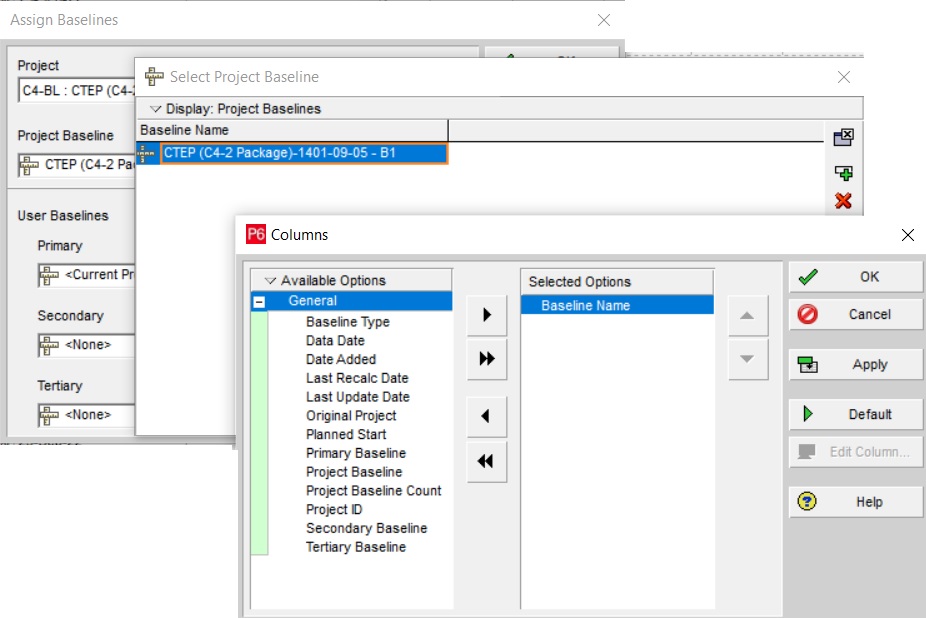Open the Secondary baseline dropdown showing <None>

86,345
